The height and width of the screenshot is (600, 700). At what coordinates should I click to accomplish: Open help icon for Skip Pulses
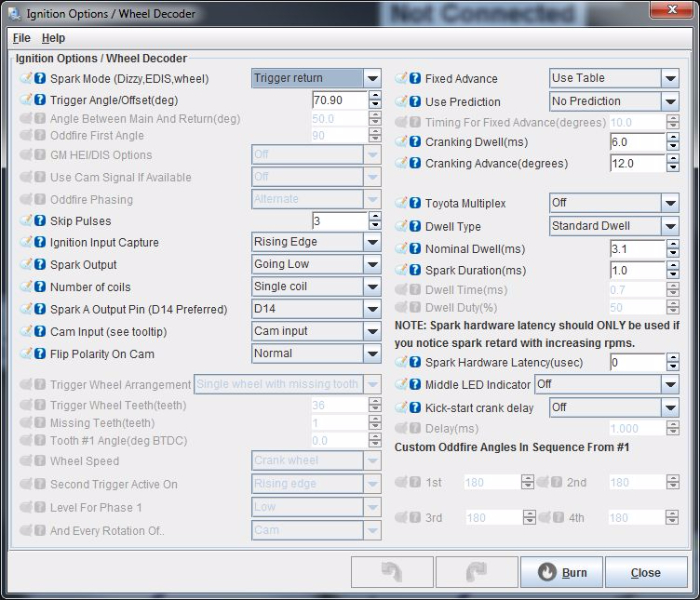40,221
